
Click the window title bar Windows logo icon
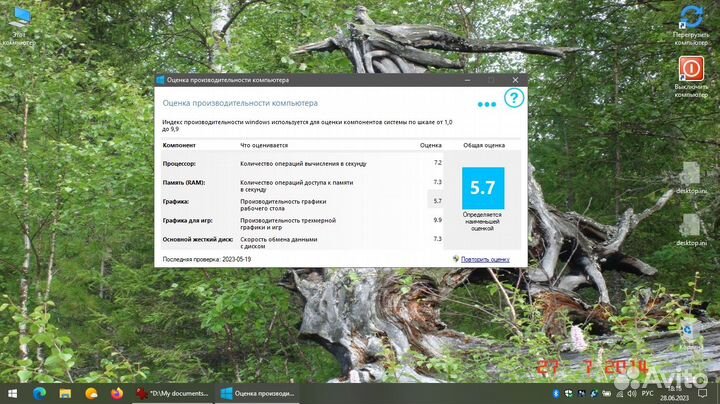pos(160,80)
